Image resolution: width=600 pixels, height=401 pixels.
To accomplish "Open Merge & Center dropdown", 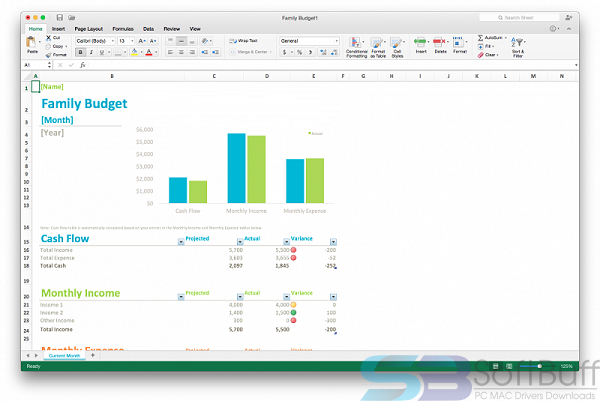I will pyautogui.click(x=271, y=52).
